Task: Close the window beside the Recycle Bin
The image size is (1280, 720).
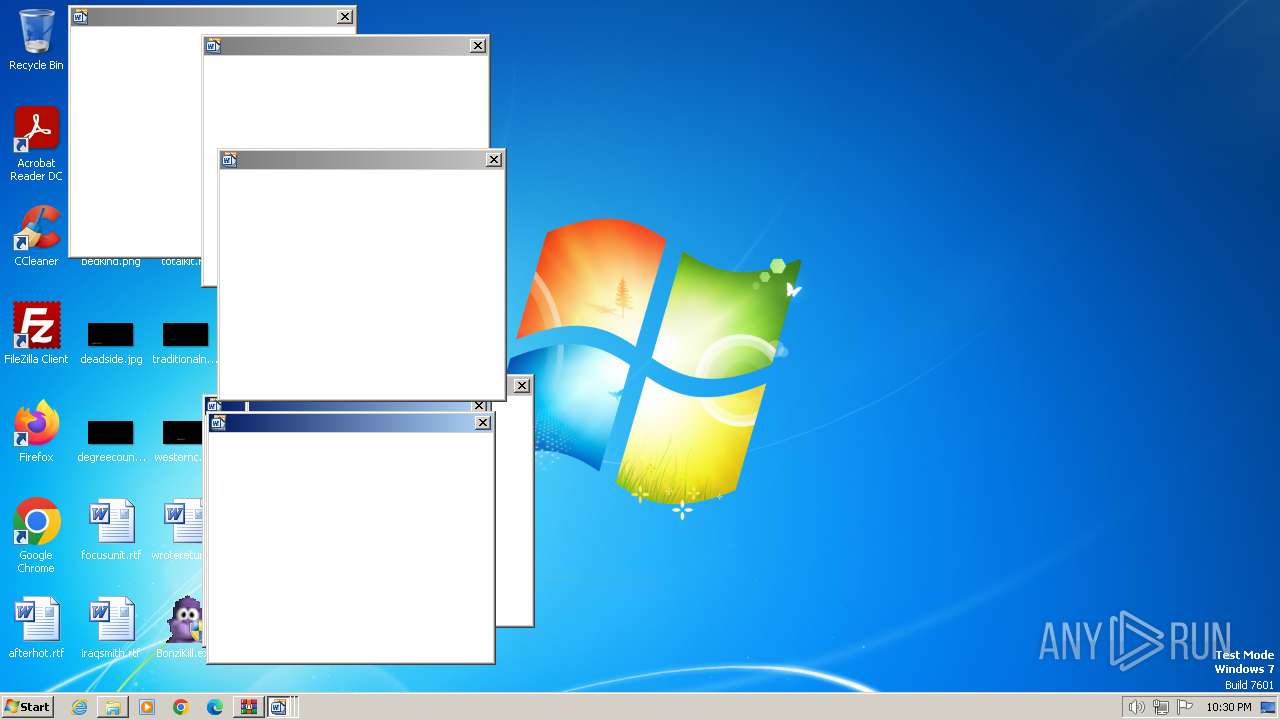Action: 345,16
